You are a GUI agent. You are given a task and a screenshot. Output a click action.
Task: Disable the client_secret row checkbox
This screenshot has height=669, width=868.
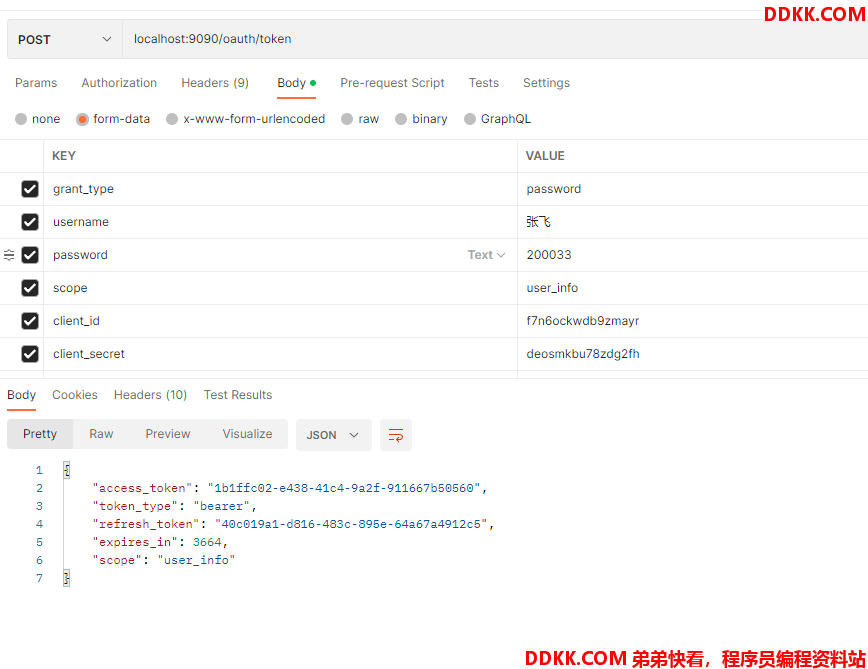coord(30,354)
